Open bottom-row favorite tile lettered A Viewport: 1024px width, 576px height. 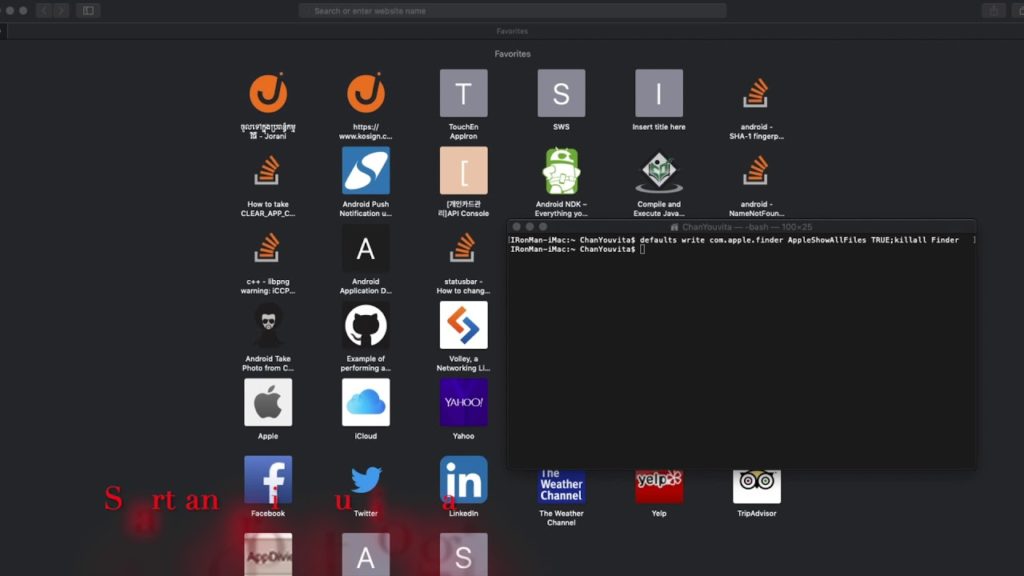click(366, 554)
